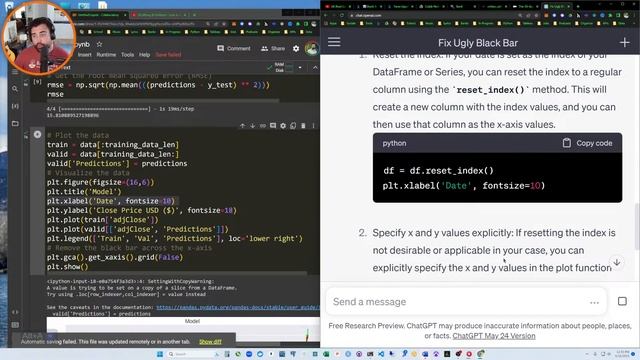The width and height of the screenshot is (640, 360).
Task: Click Show diff in the autosave notice
Action: coord(210,342)
